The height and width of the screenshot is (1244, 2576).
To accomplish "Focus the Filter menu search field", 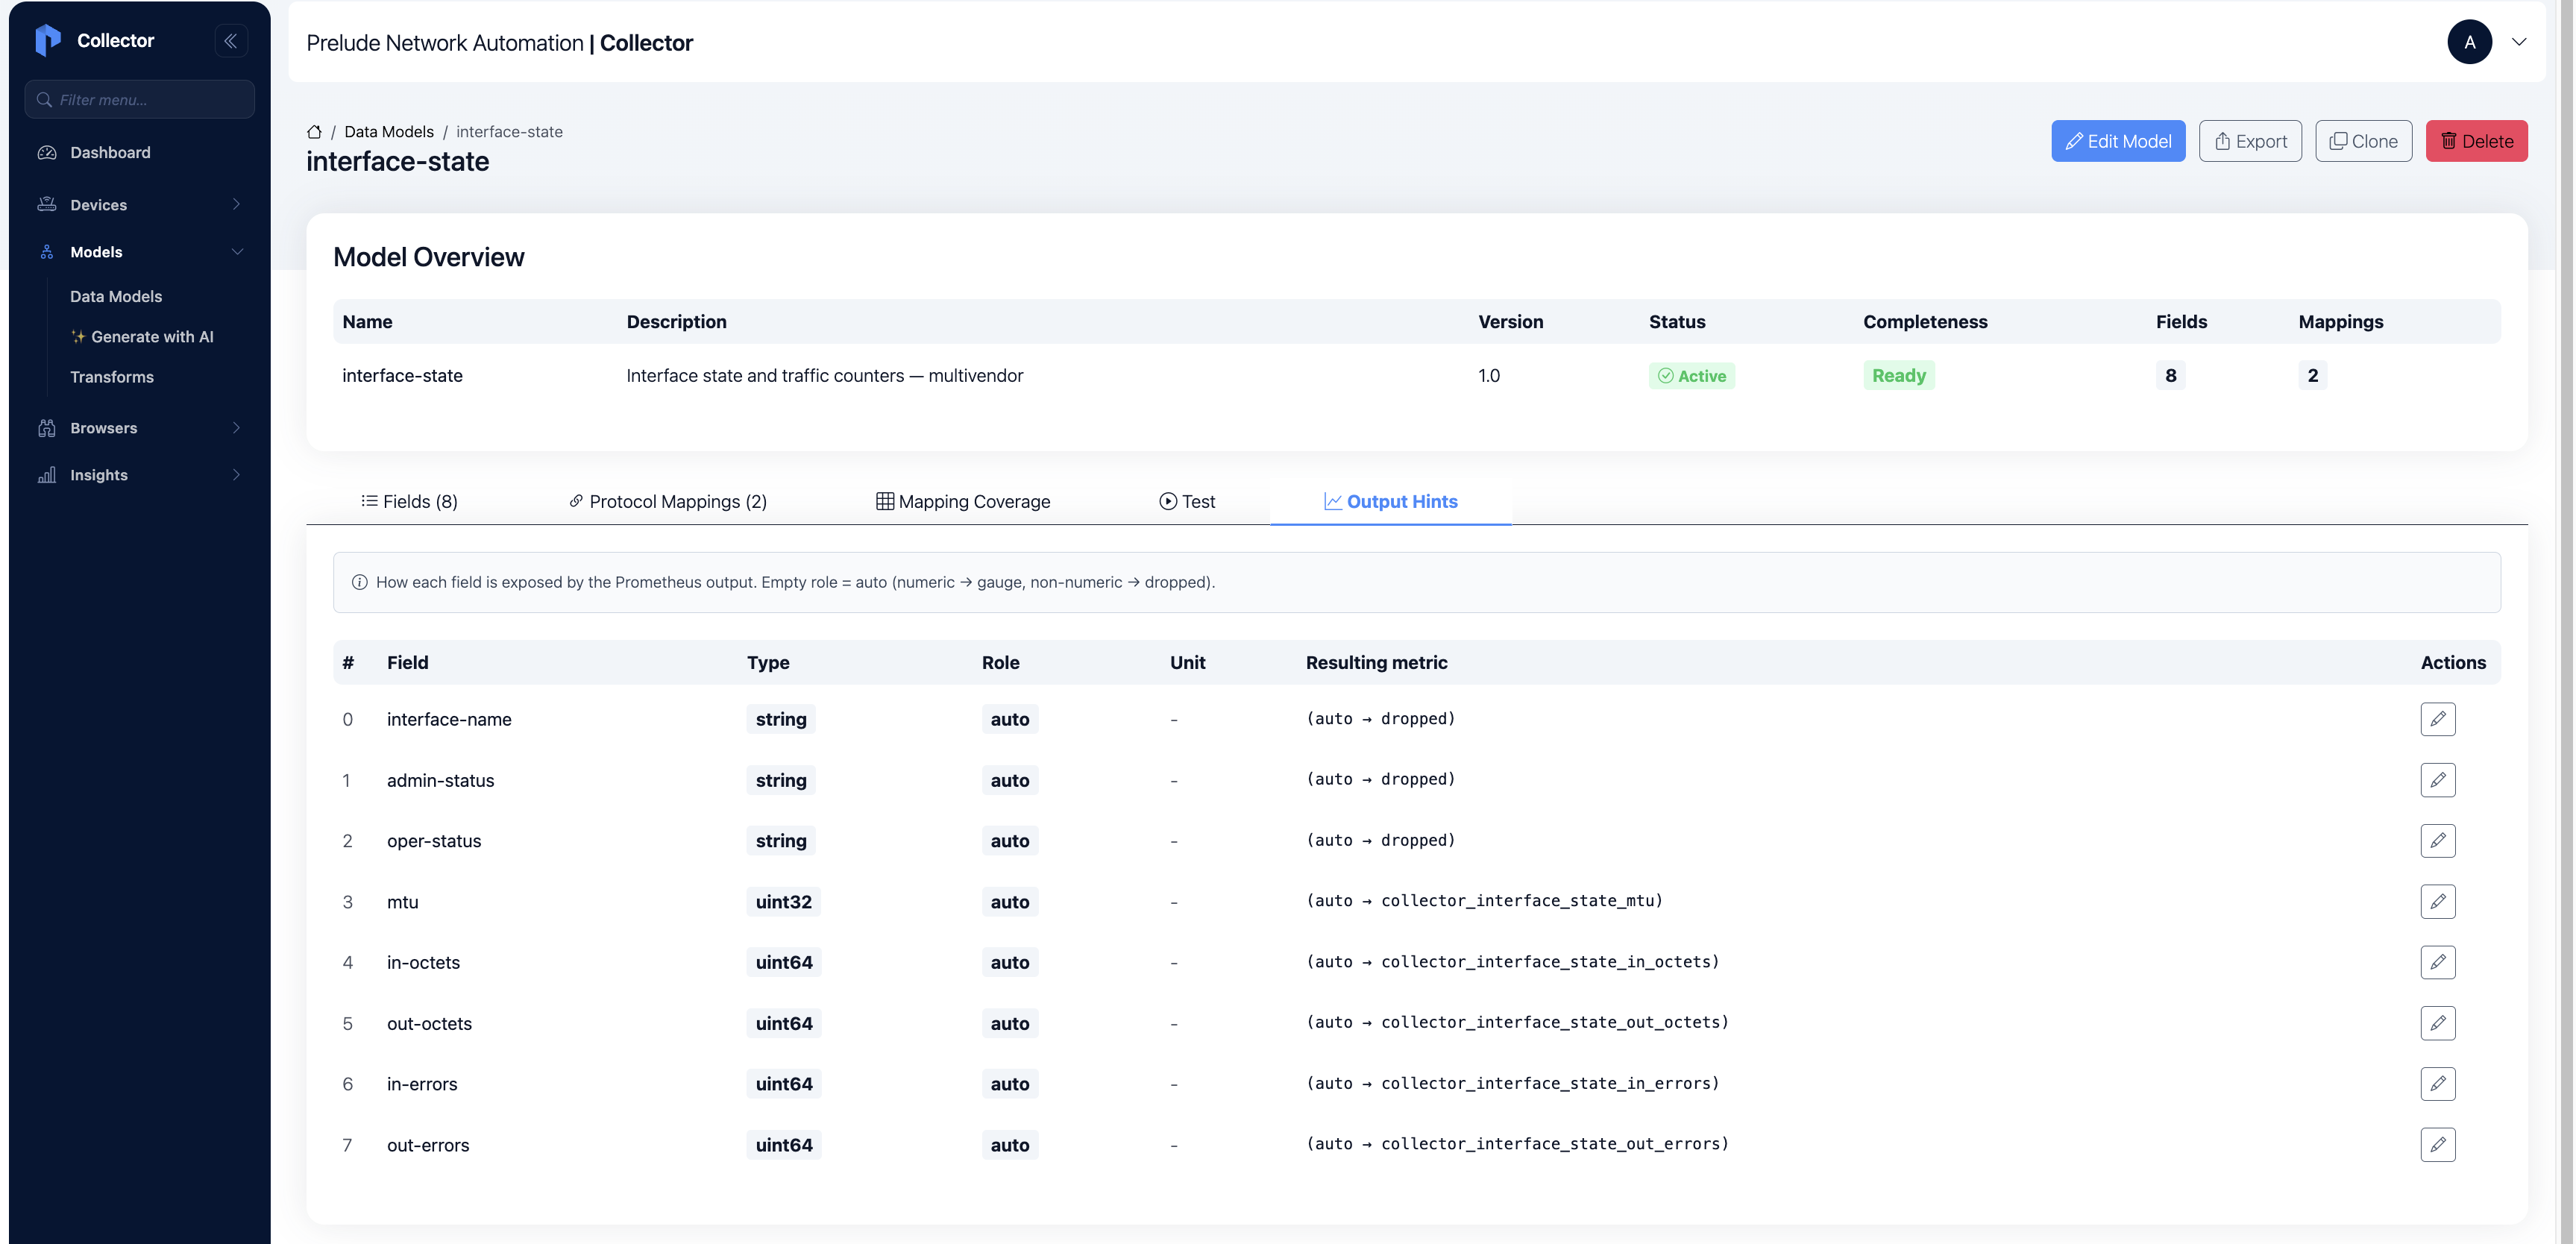I will click(x=140, y=99).
